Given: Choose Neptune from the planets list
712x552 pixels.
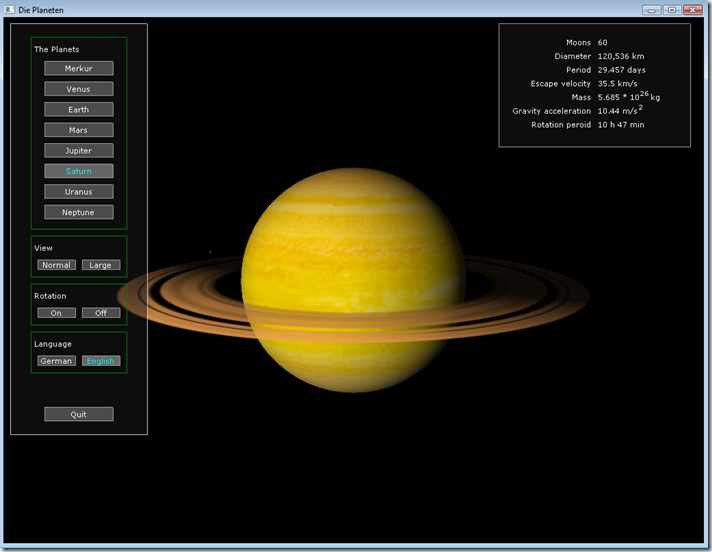Looking at the screenshot, I should 79,212.
